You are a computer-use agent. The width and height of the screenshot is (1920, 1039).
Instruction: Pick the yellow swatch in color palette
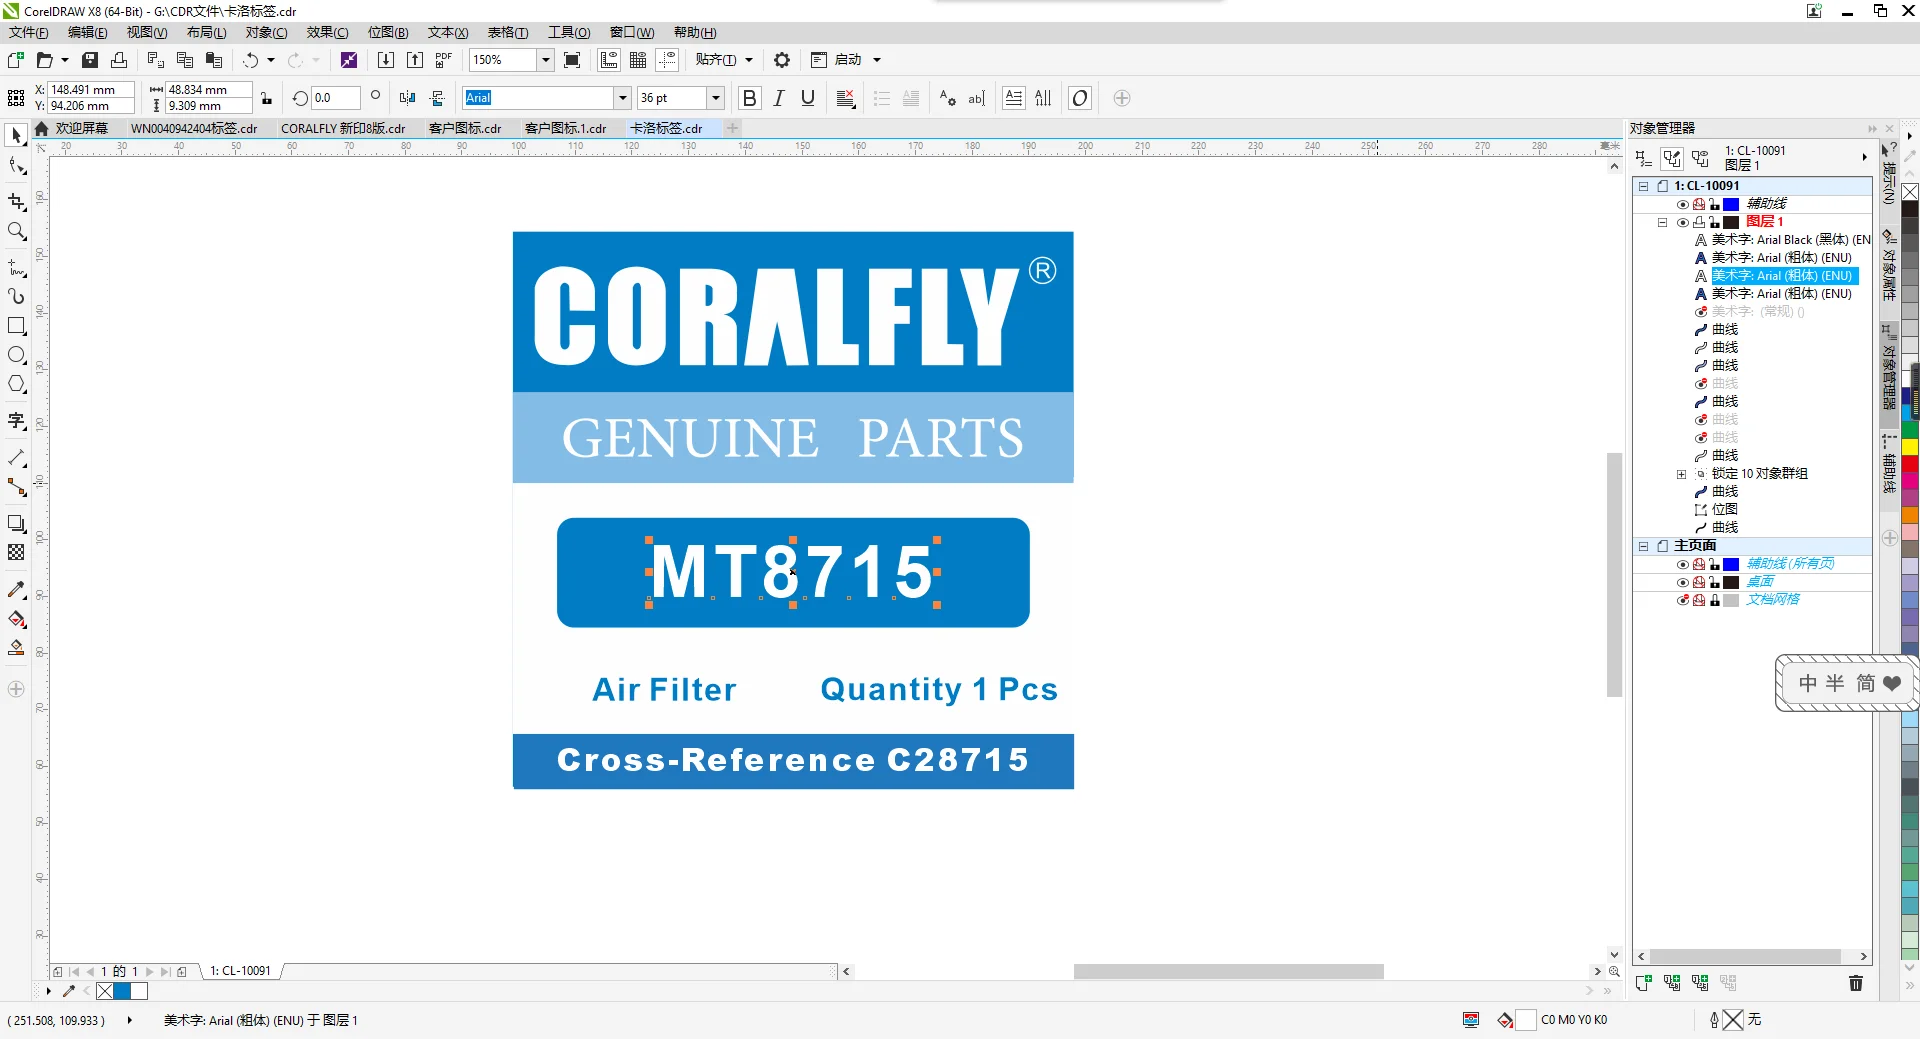1909,446
